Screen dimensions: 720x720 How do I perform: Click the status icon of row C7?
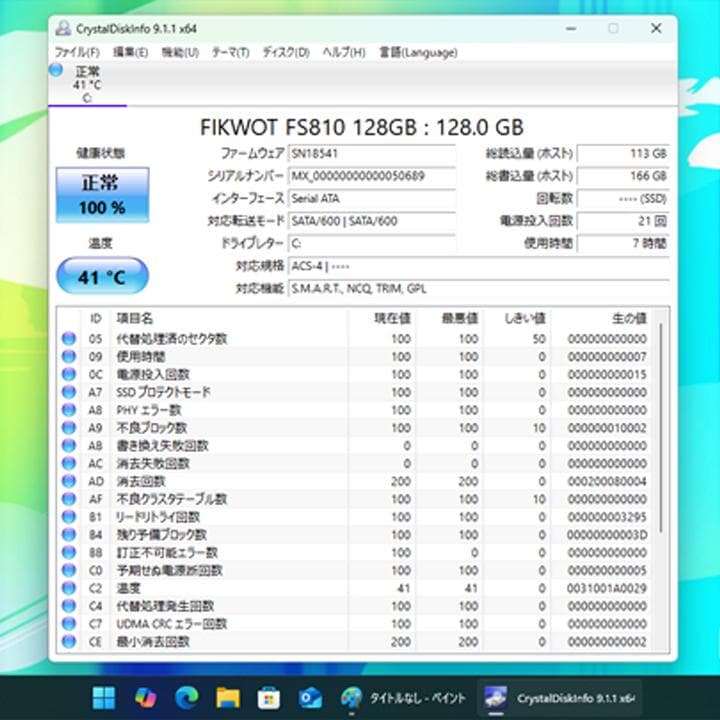point(69,624)
